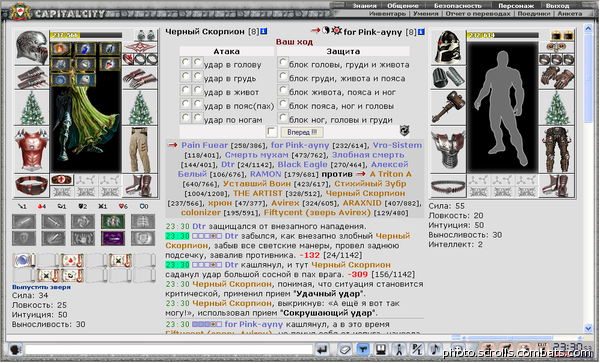The width and height of the screenshot is (600, 363).
Task: Toggle the blue chat filter icon
Action: click(x=363, y=349)
